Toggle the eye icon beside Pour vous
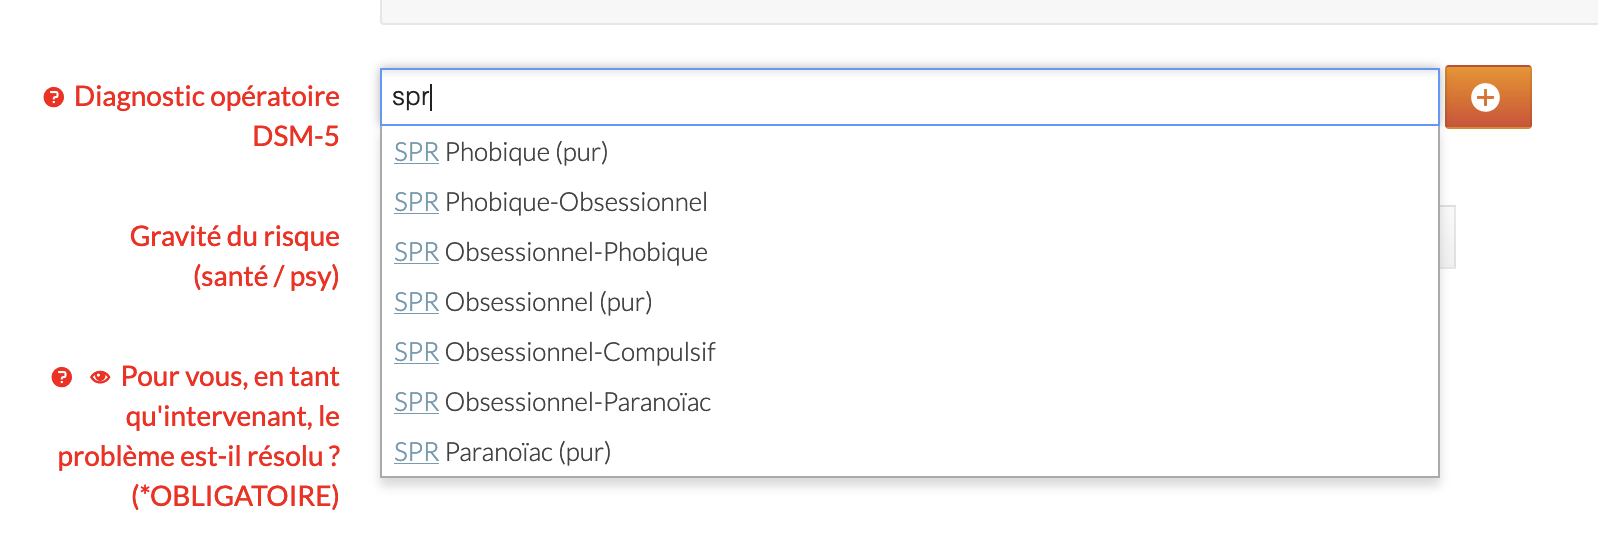The image size is (1598, 548). [x=100, y=377]
